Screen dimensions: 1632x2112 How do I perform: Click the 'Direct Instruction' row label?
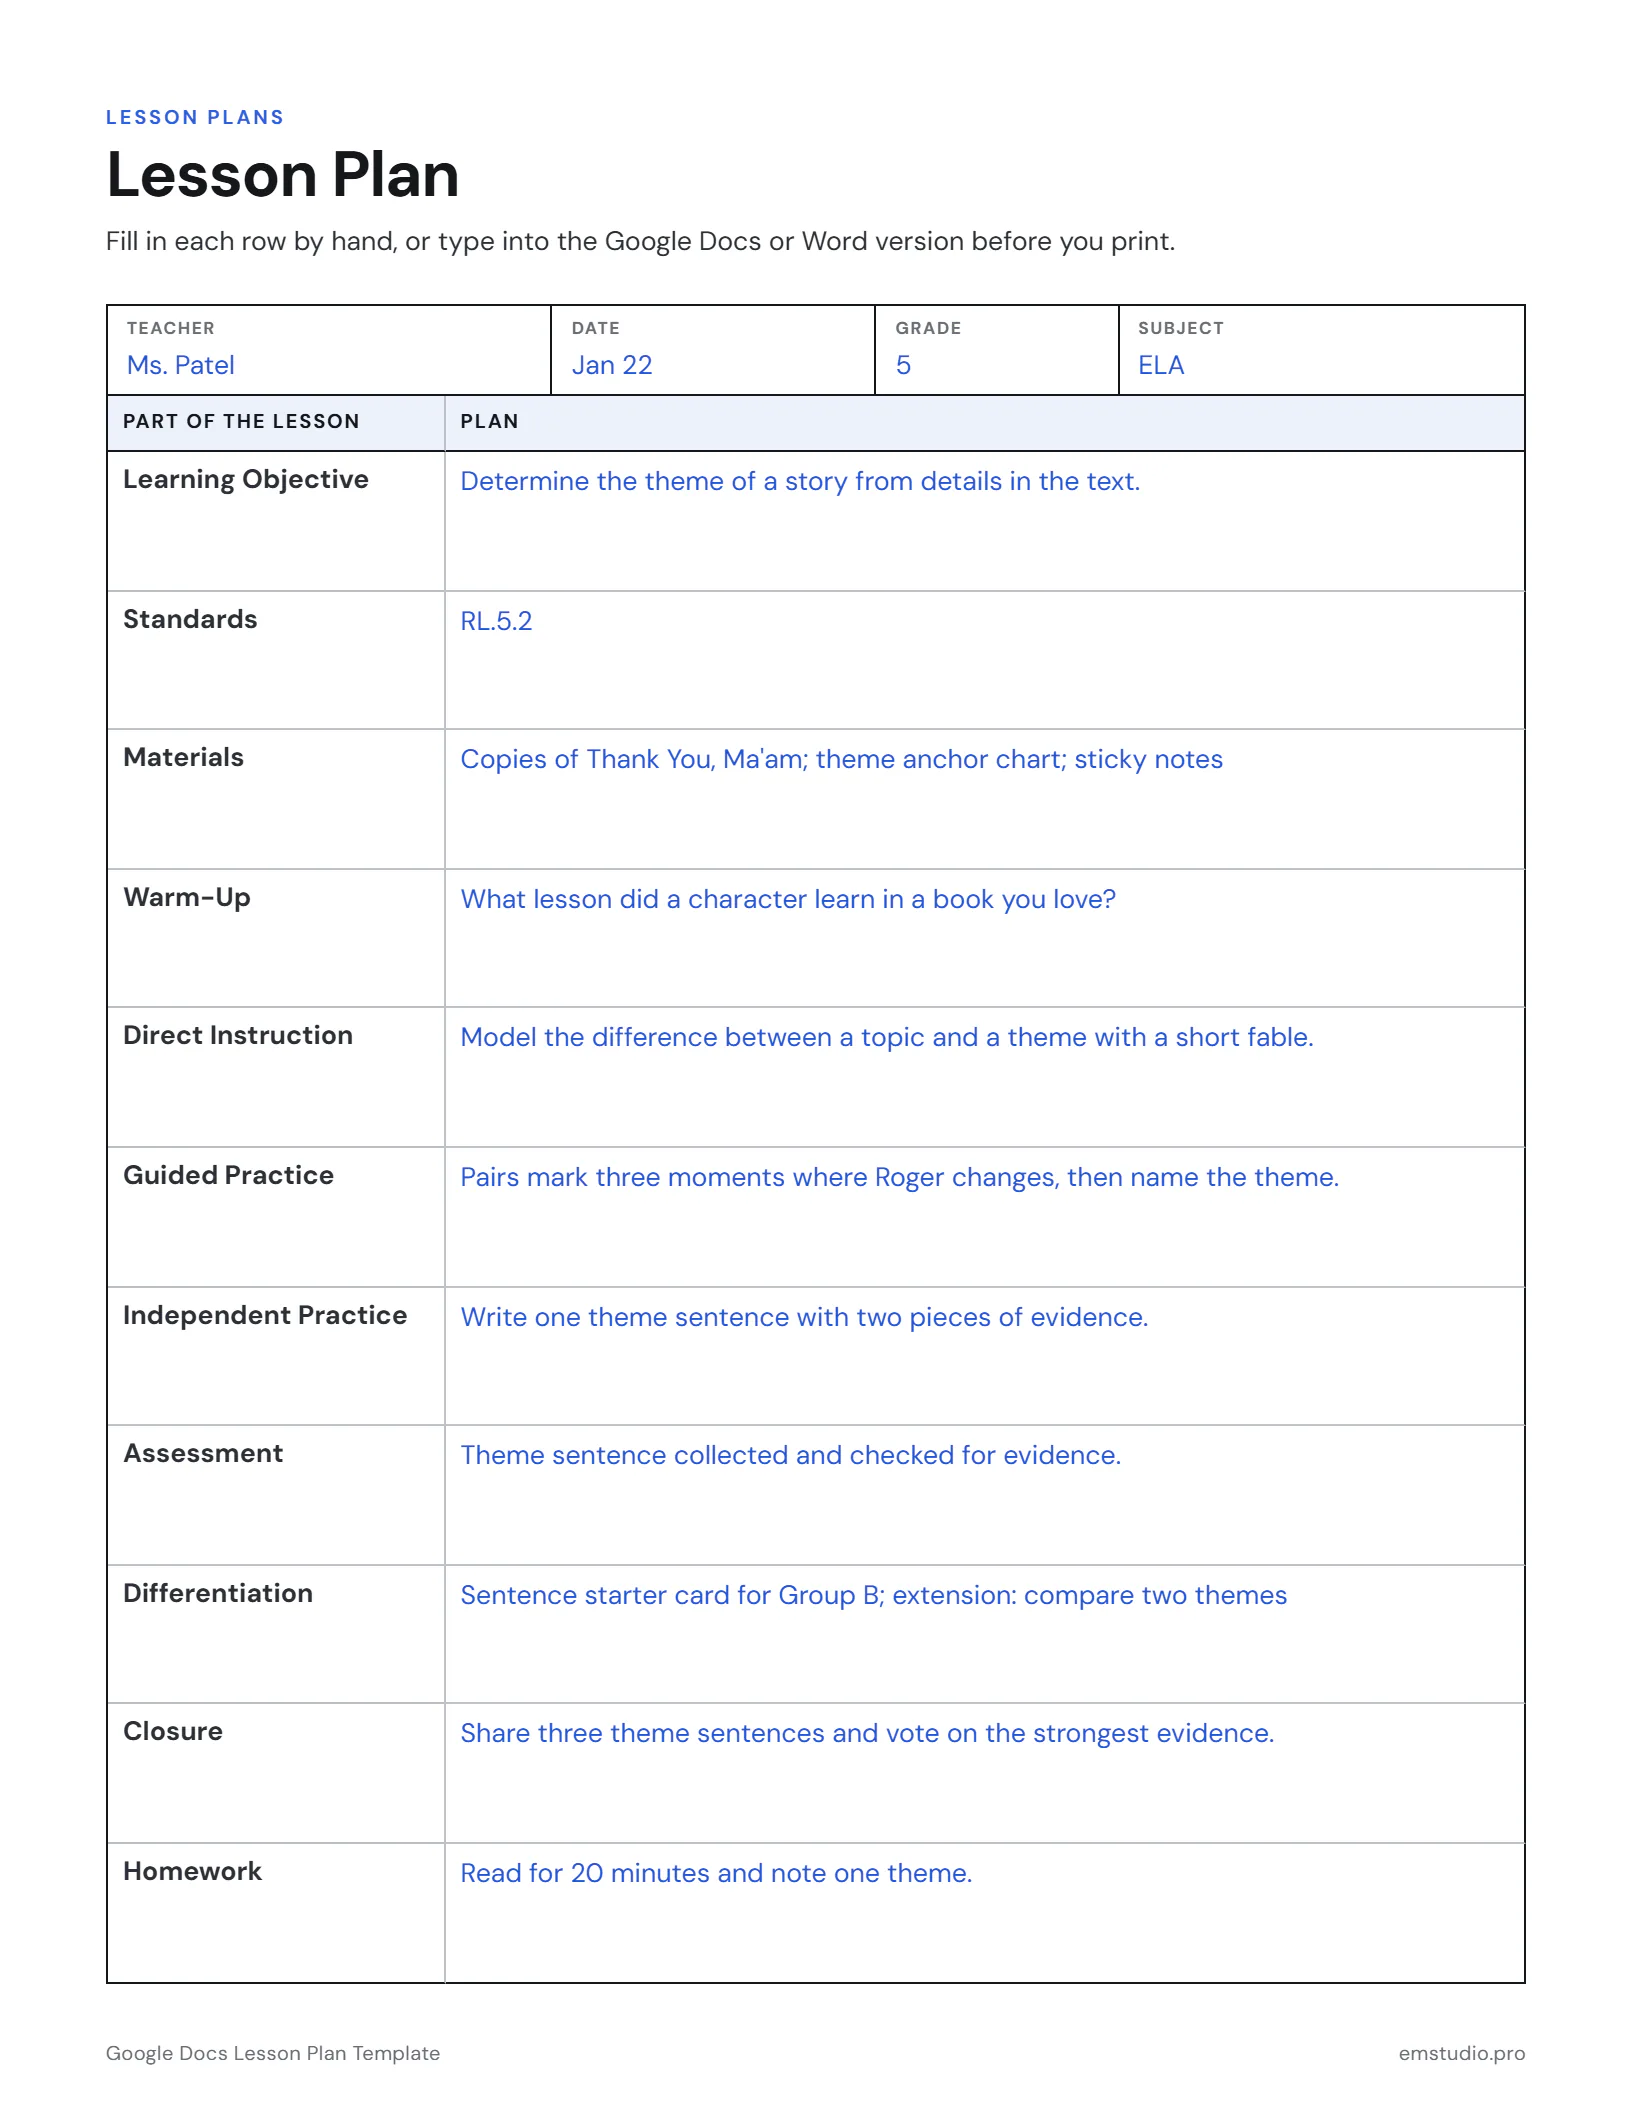click(238, 1035)
